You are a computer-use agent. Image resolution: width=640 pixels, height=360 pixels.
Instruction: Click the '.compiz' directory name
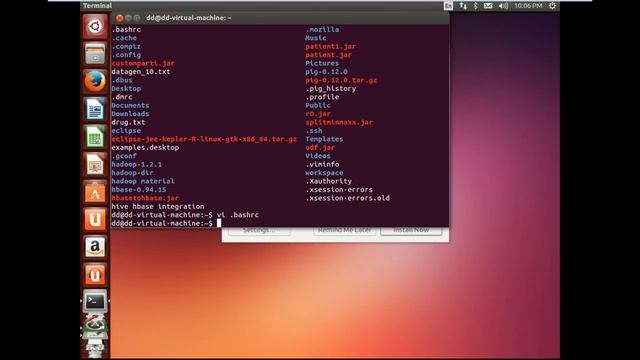(126, 47)
